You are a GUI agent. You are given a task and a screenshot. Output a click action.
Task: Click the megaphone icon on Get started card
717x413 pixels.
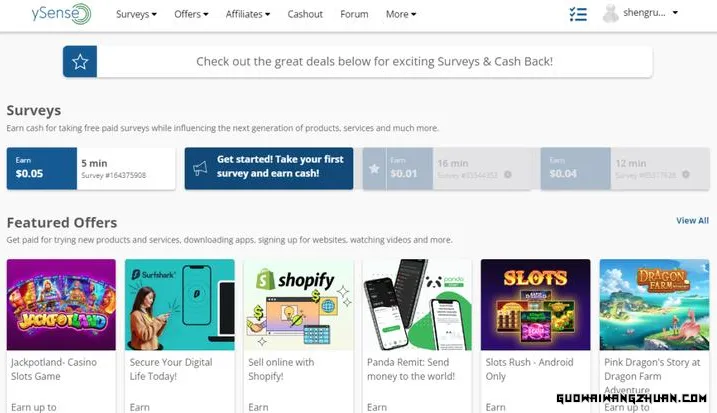tap(200, 168)
